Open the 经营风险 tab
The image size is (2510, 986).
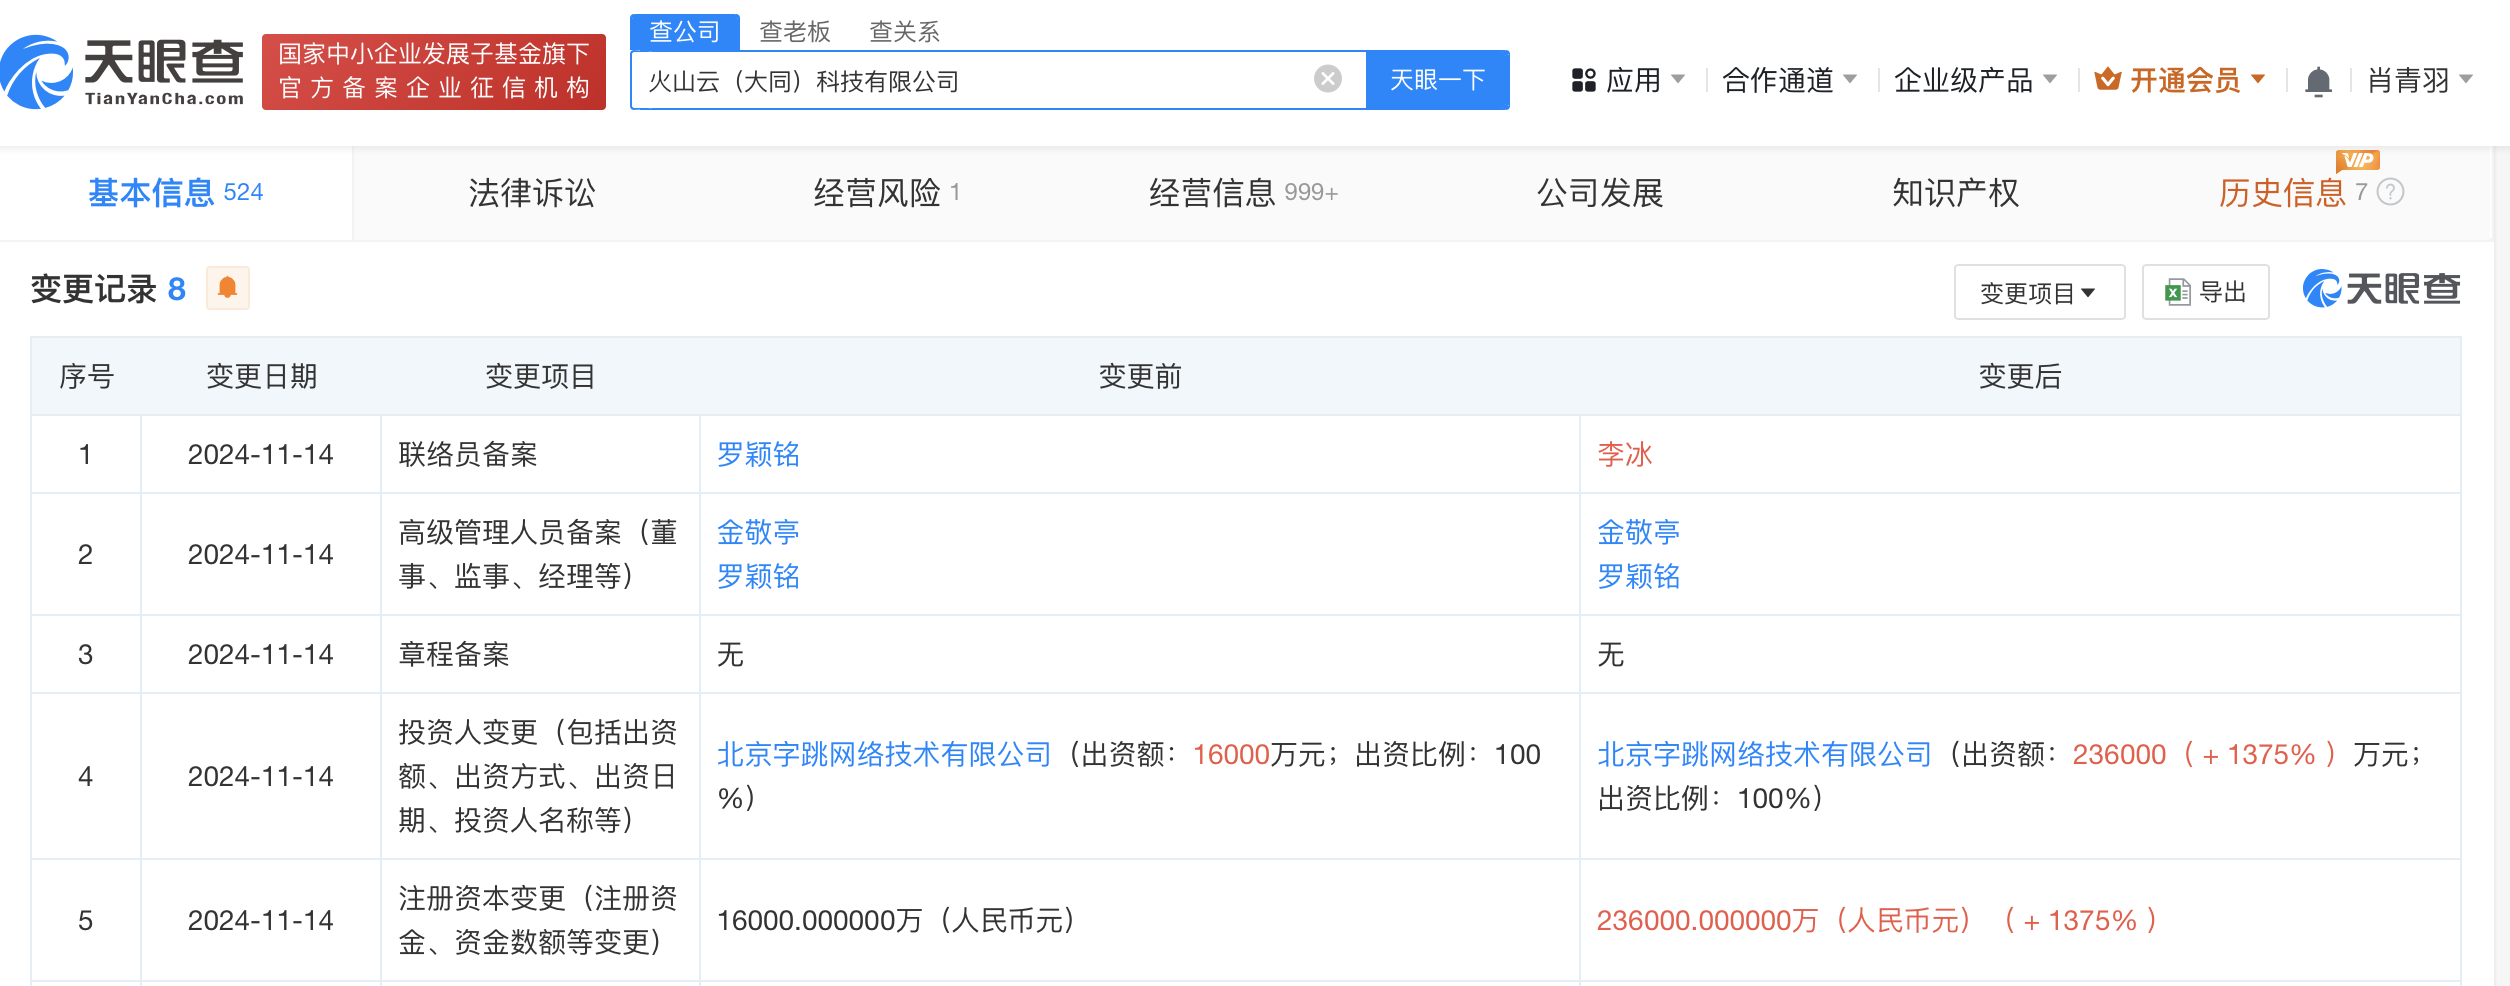point(877,193)
